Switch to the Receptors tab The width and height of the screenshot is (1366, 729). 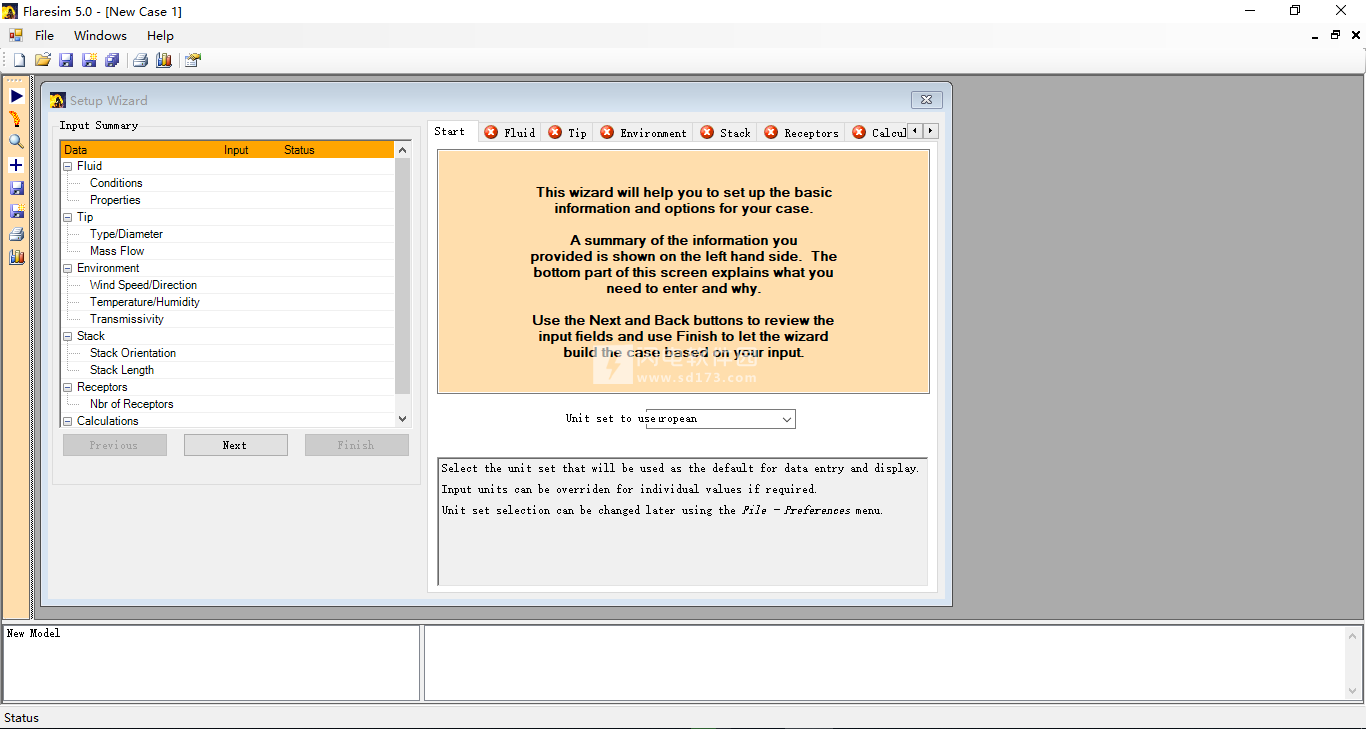tap(802, 132)
